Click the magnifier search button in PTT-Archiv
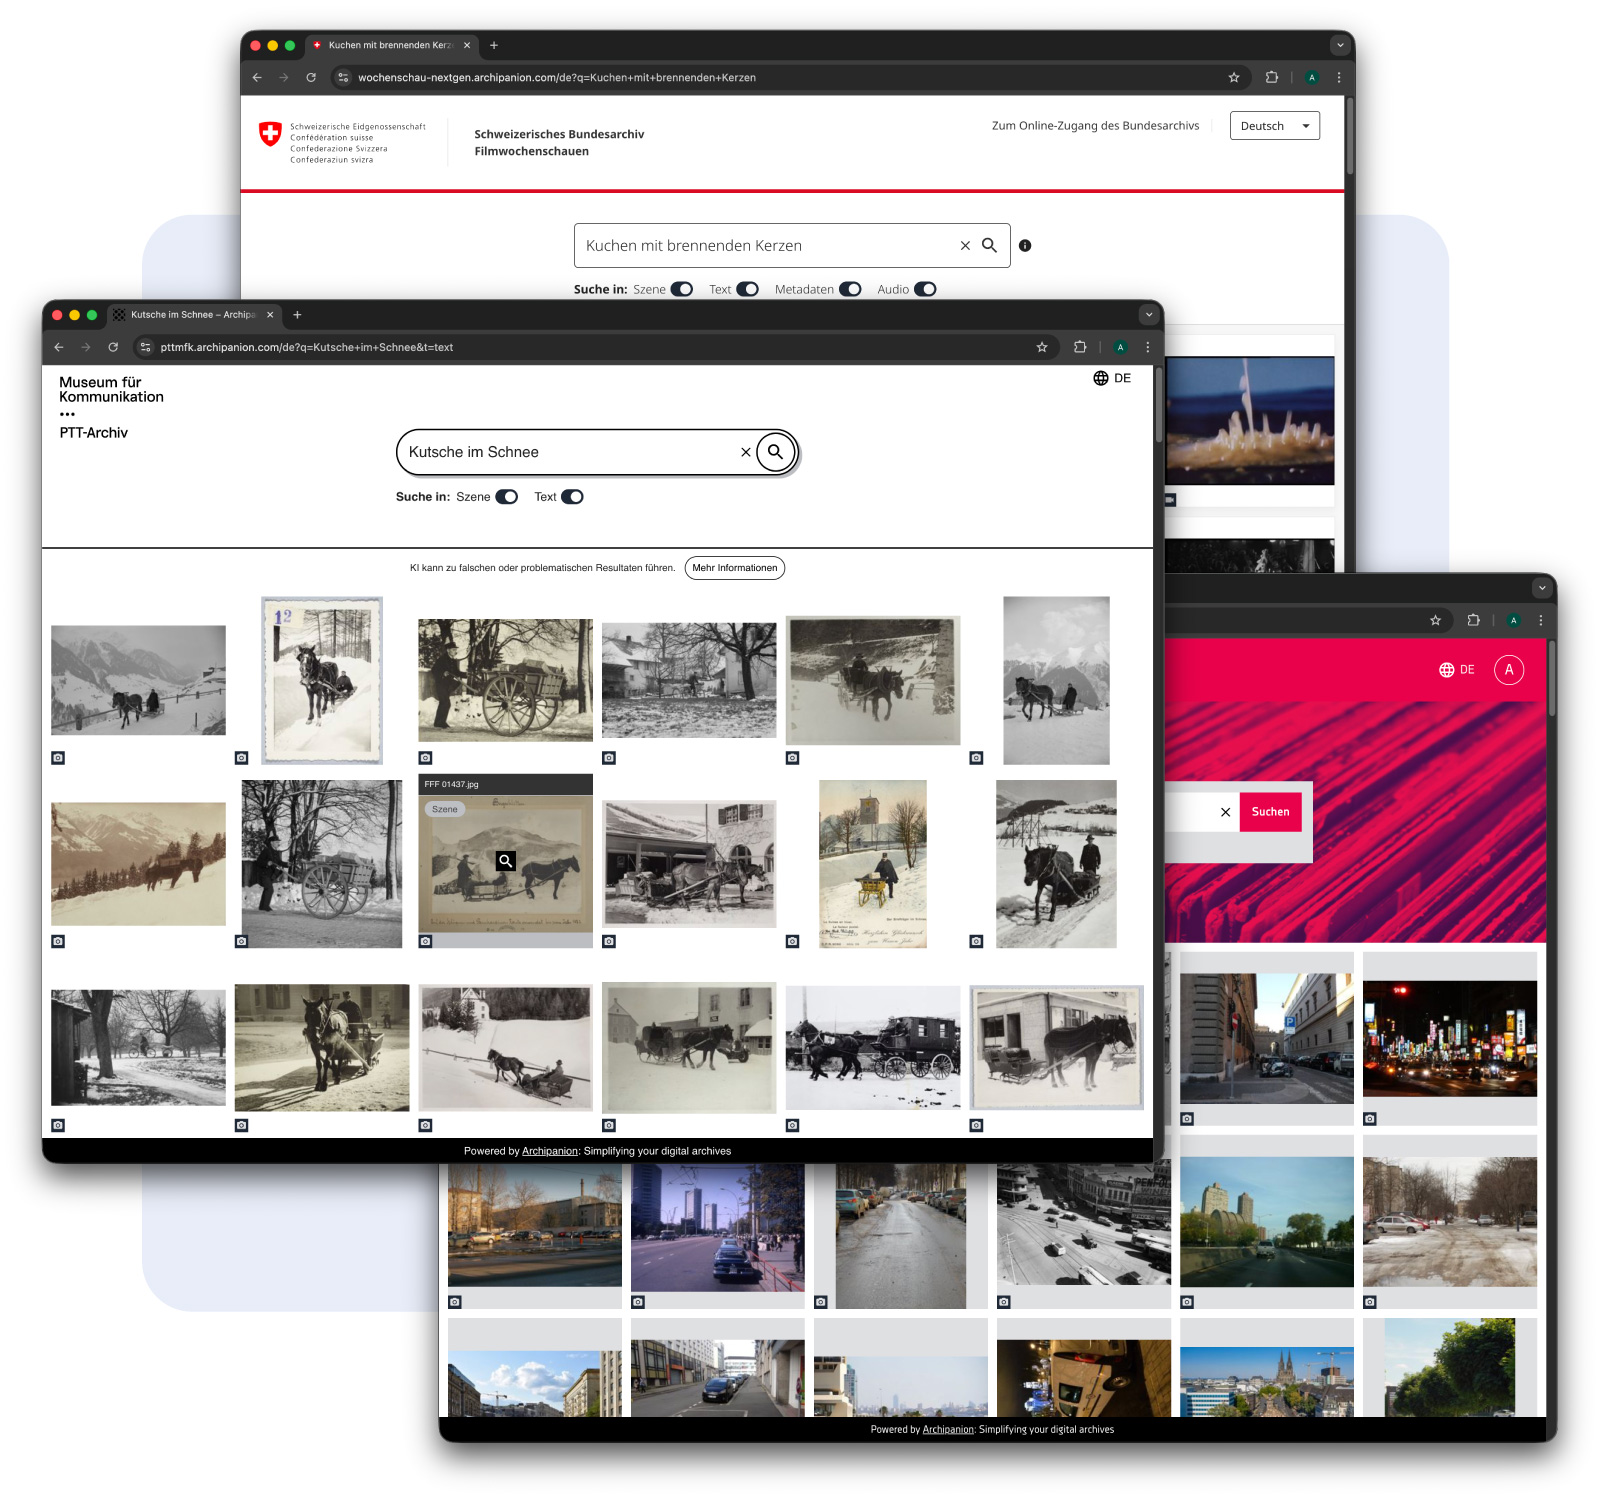Image resolution: width=1600 pixels, height=1503 pixels. pos(775,452)
